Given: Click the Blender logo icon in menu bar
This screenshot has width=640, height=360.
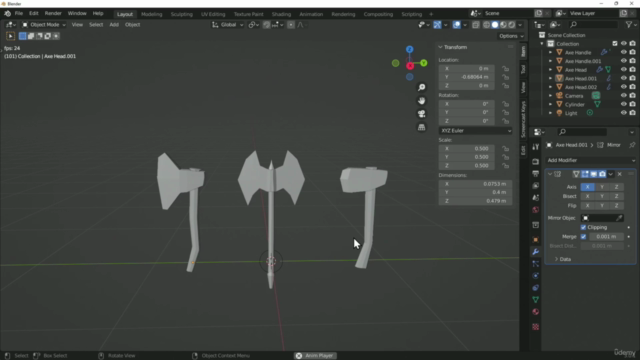Looking at the screenshot, I should (7, 13).
